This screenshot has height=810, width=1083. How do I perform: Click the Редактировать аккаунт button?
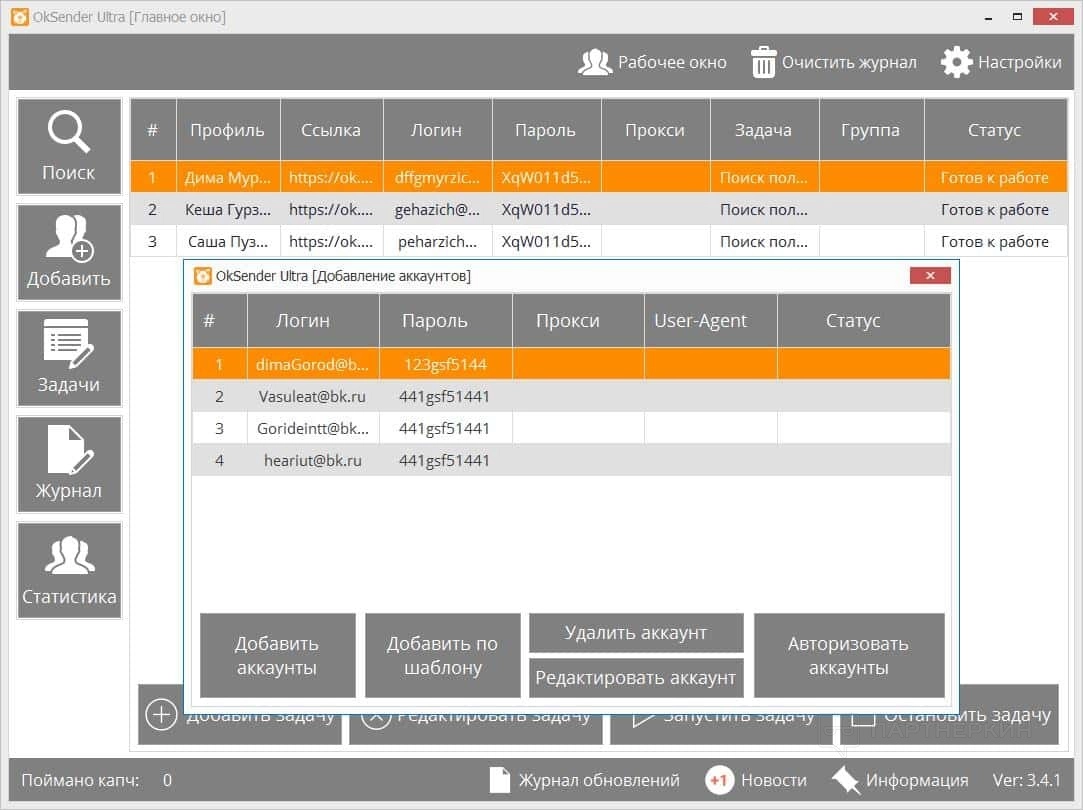(636, 678)
